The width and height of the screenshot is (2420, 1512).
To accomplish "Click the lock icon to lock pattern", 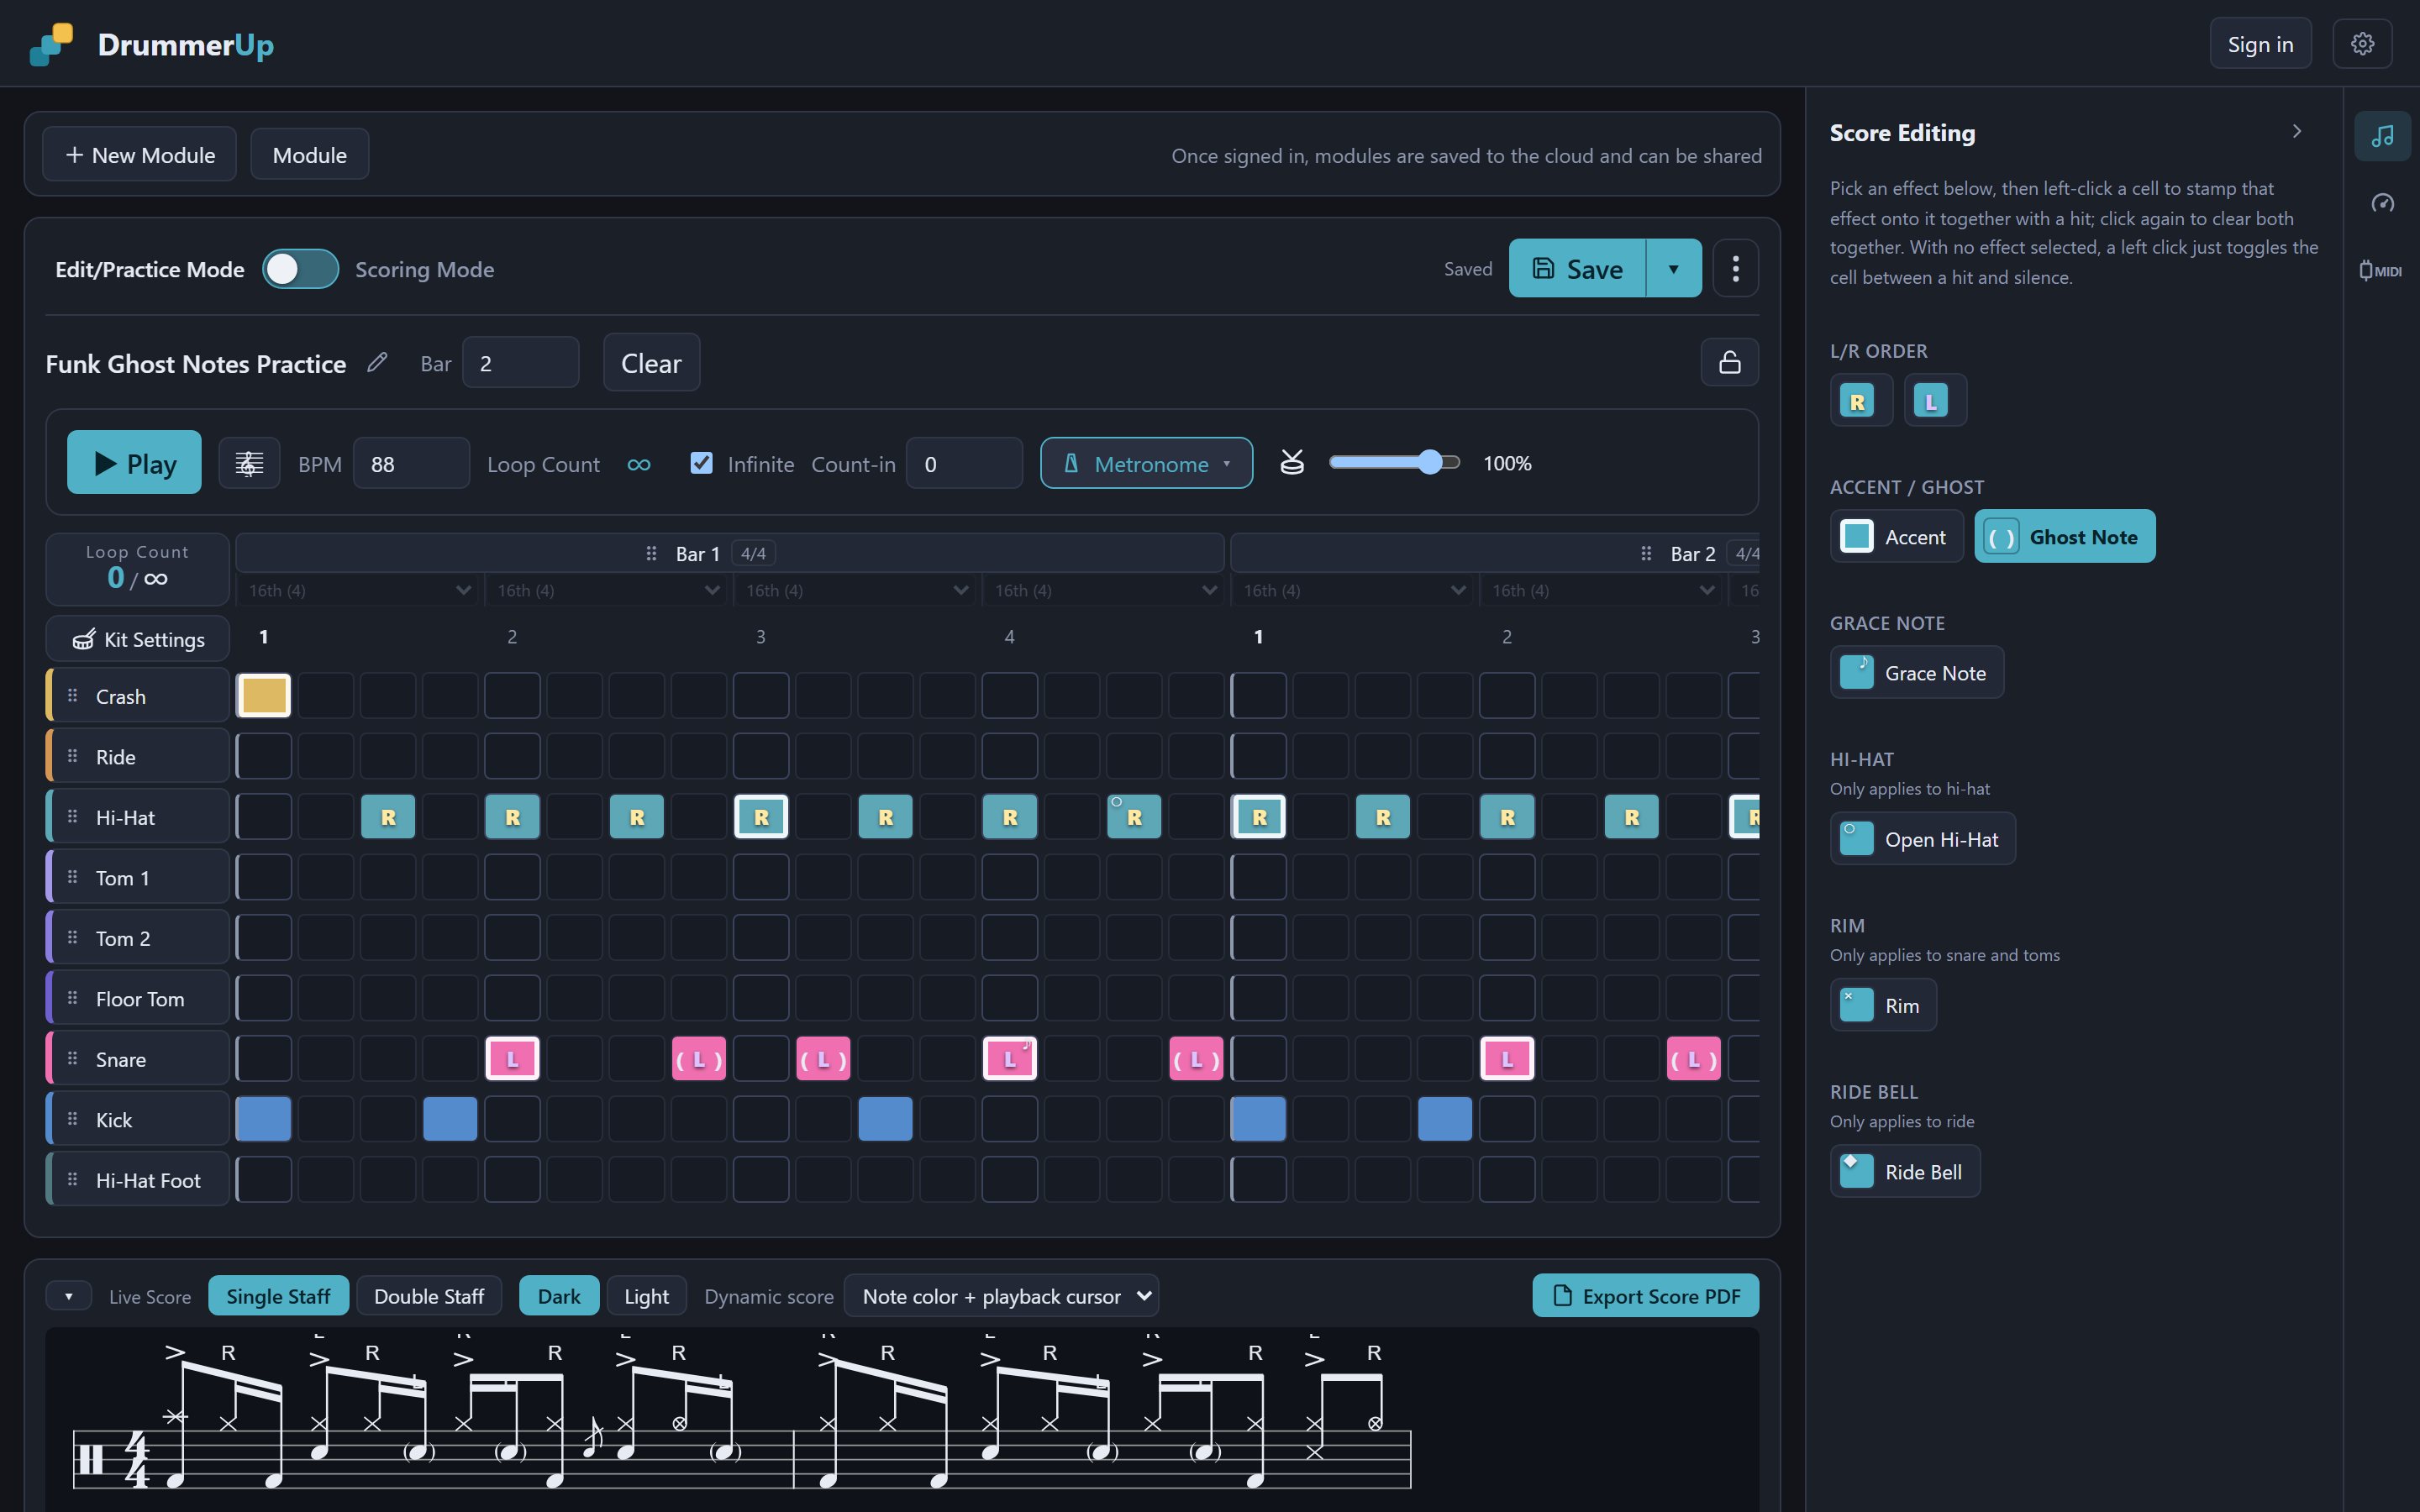I will tap(1729, 362).
